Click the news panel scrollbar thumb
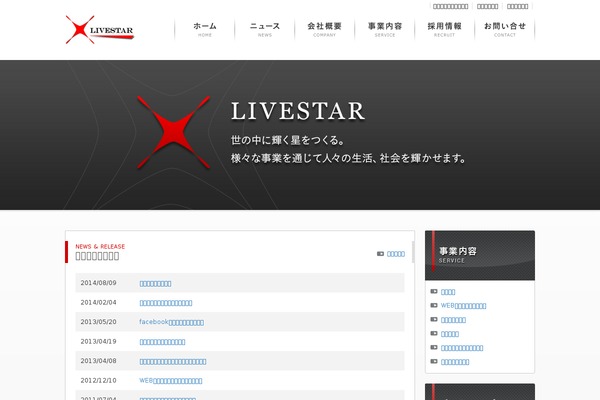 click(x=413, y=252)
